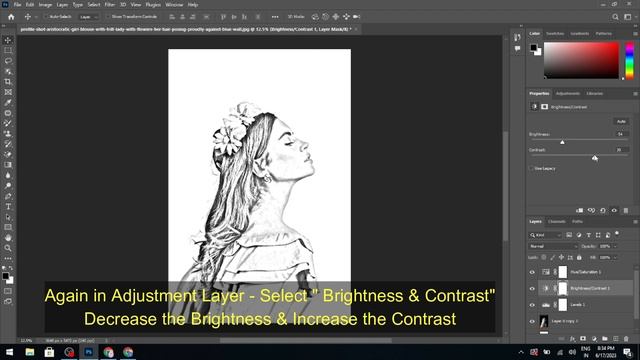Viewport: 640px width, 360px height.
Task: Select the Crop tool
Action: (x=8, y=82)
